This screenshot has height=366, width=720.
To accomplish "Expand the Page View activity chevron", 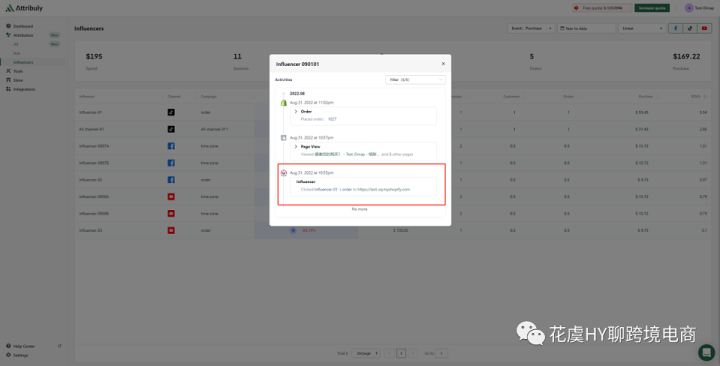I will 296,146.
